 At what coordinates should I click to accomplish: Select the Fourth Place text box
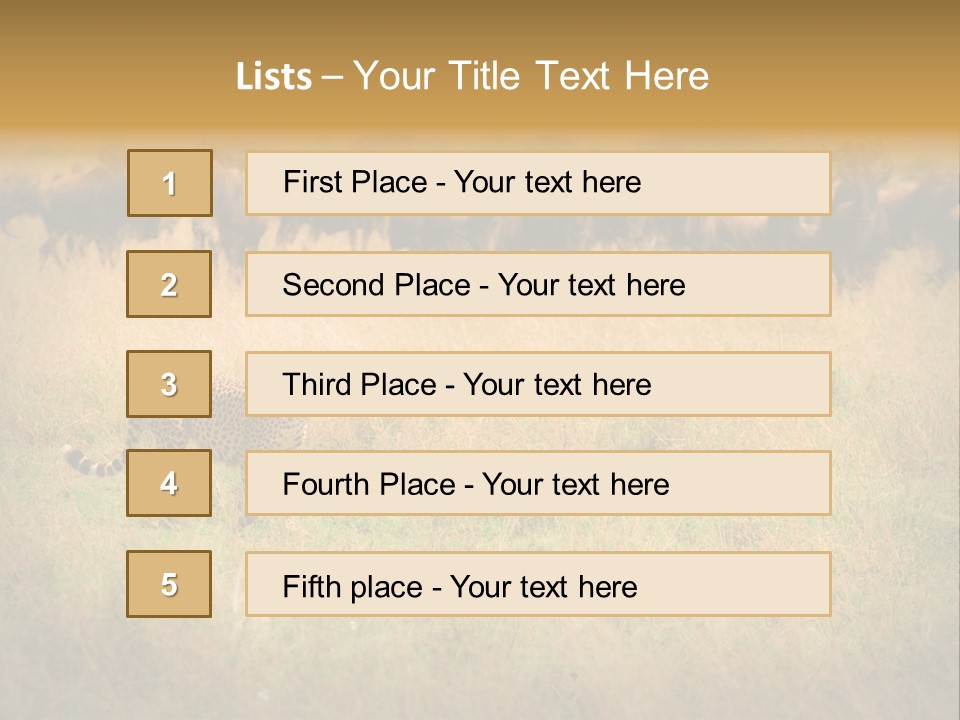pyautogui.click(x=538, y=484)
